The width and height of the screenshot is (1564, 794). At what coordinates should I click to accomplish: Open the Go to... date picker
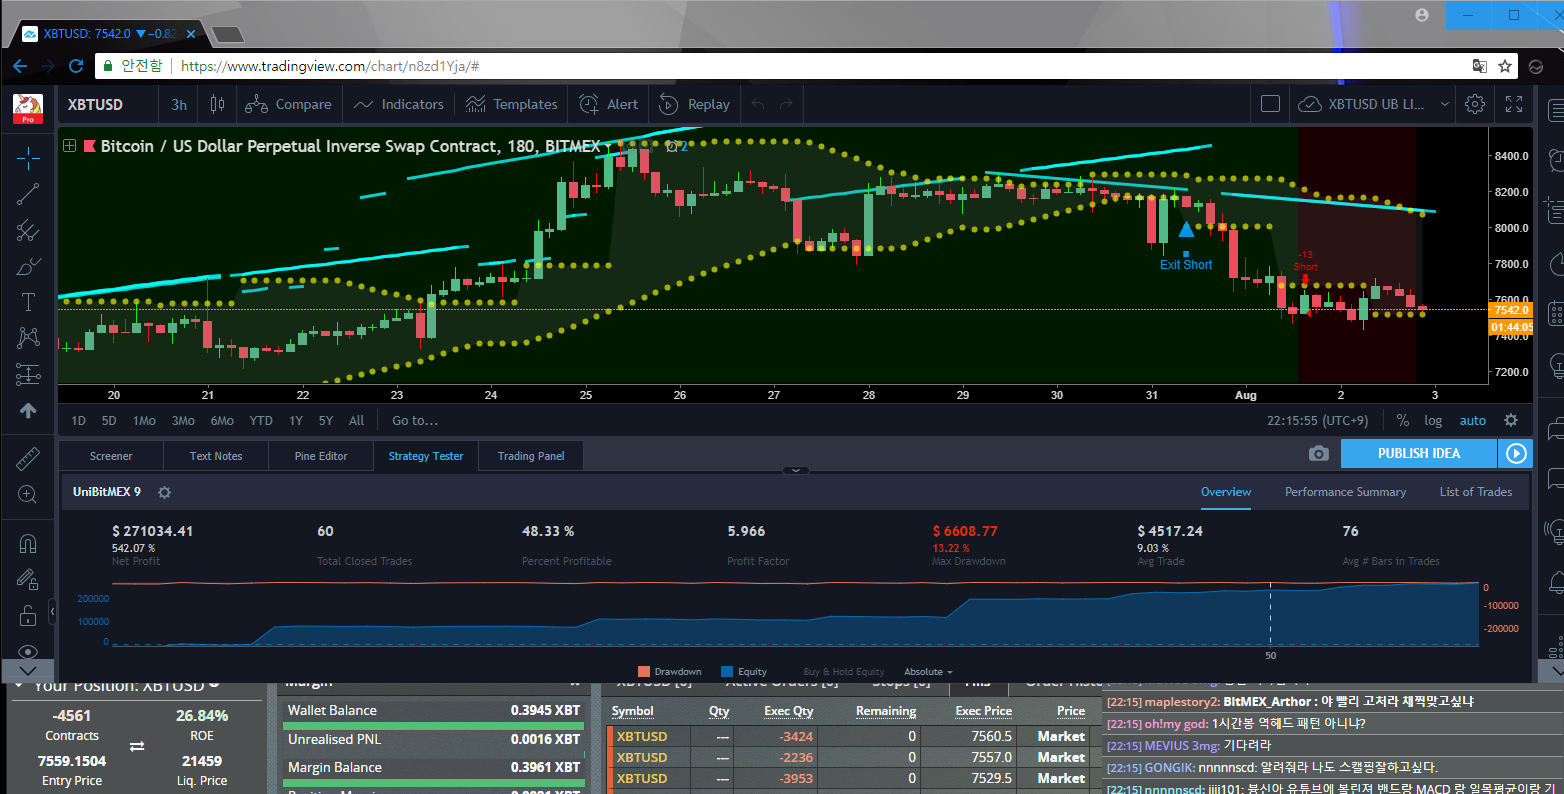[x=415, y=421]
